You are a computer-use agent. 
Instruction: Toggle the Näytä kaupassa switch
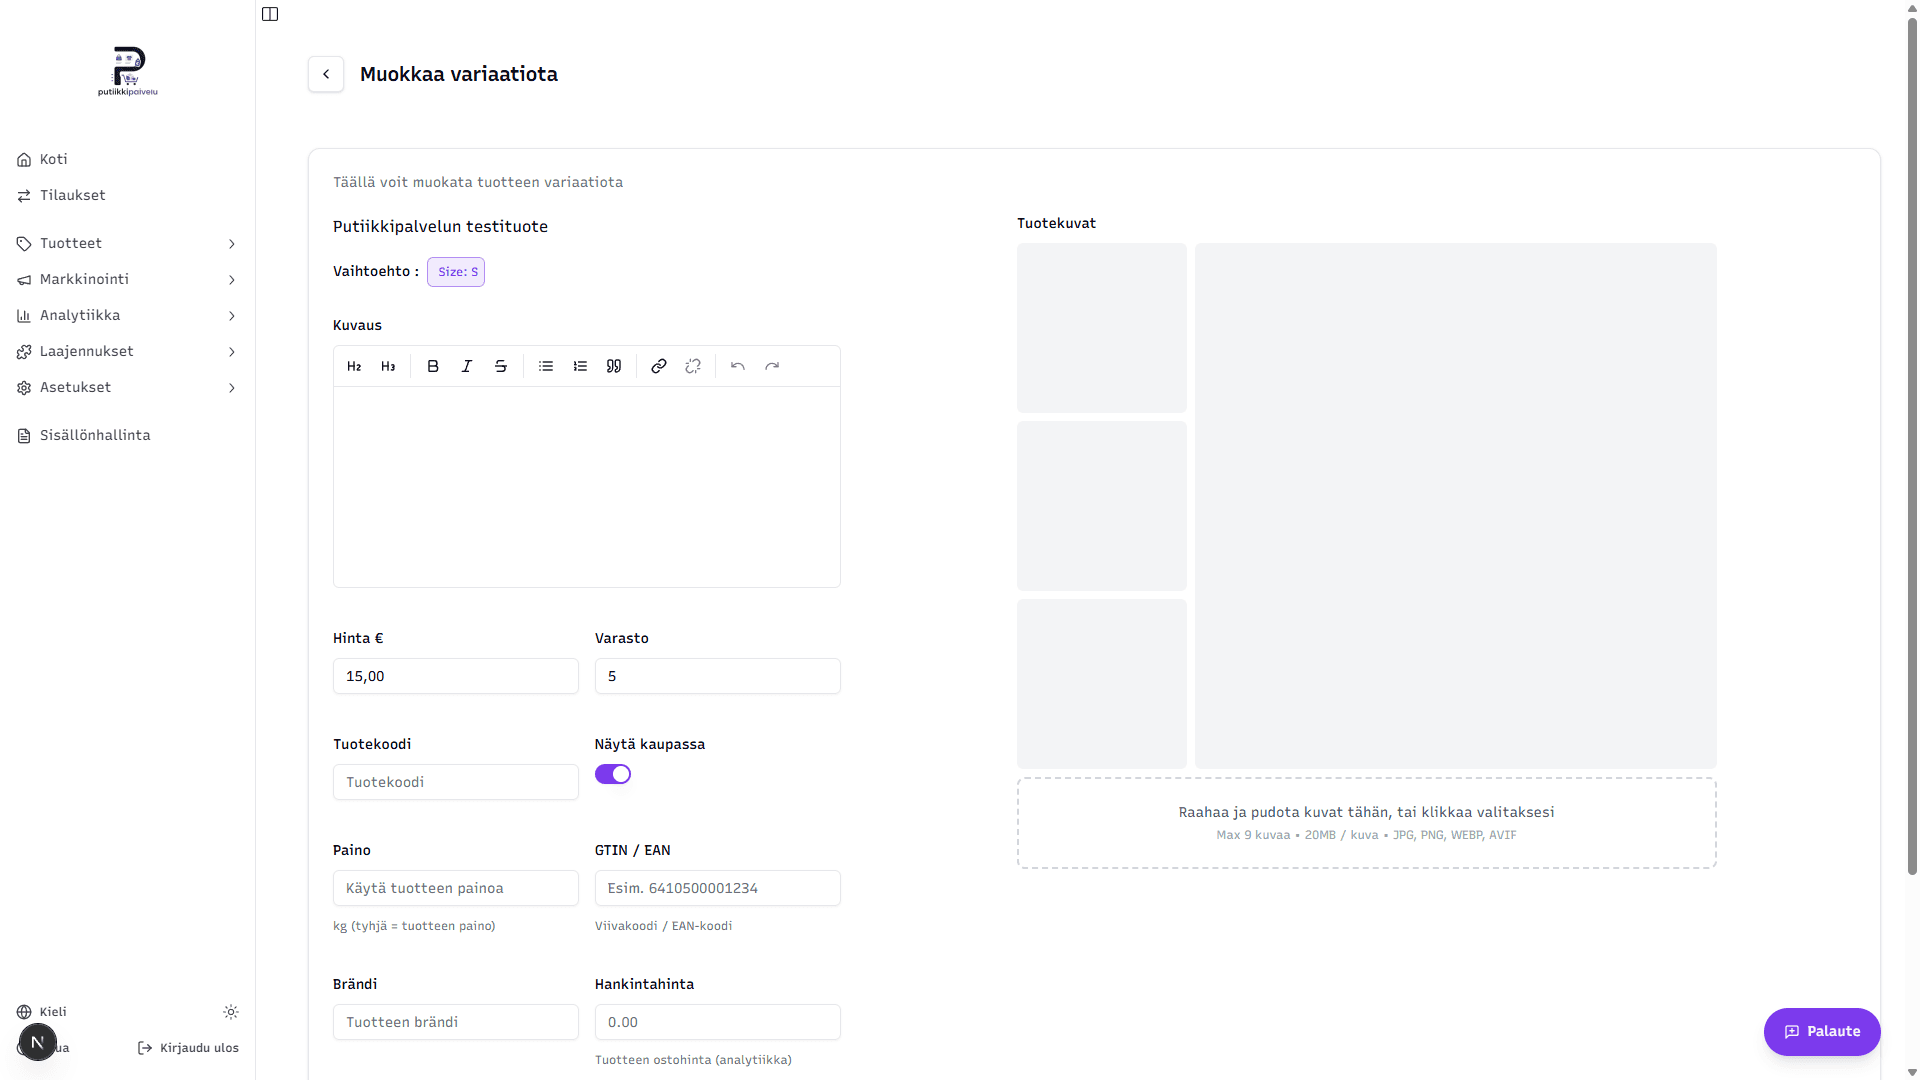pyautogui.click(x=613, y=774)
